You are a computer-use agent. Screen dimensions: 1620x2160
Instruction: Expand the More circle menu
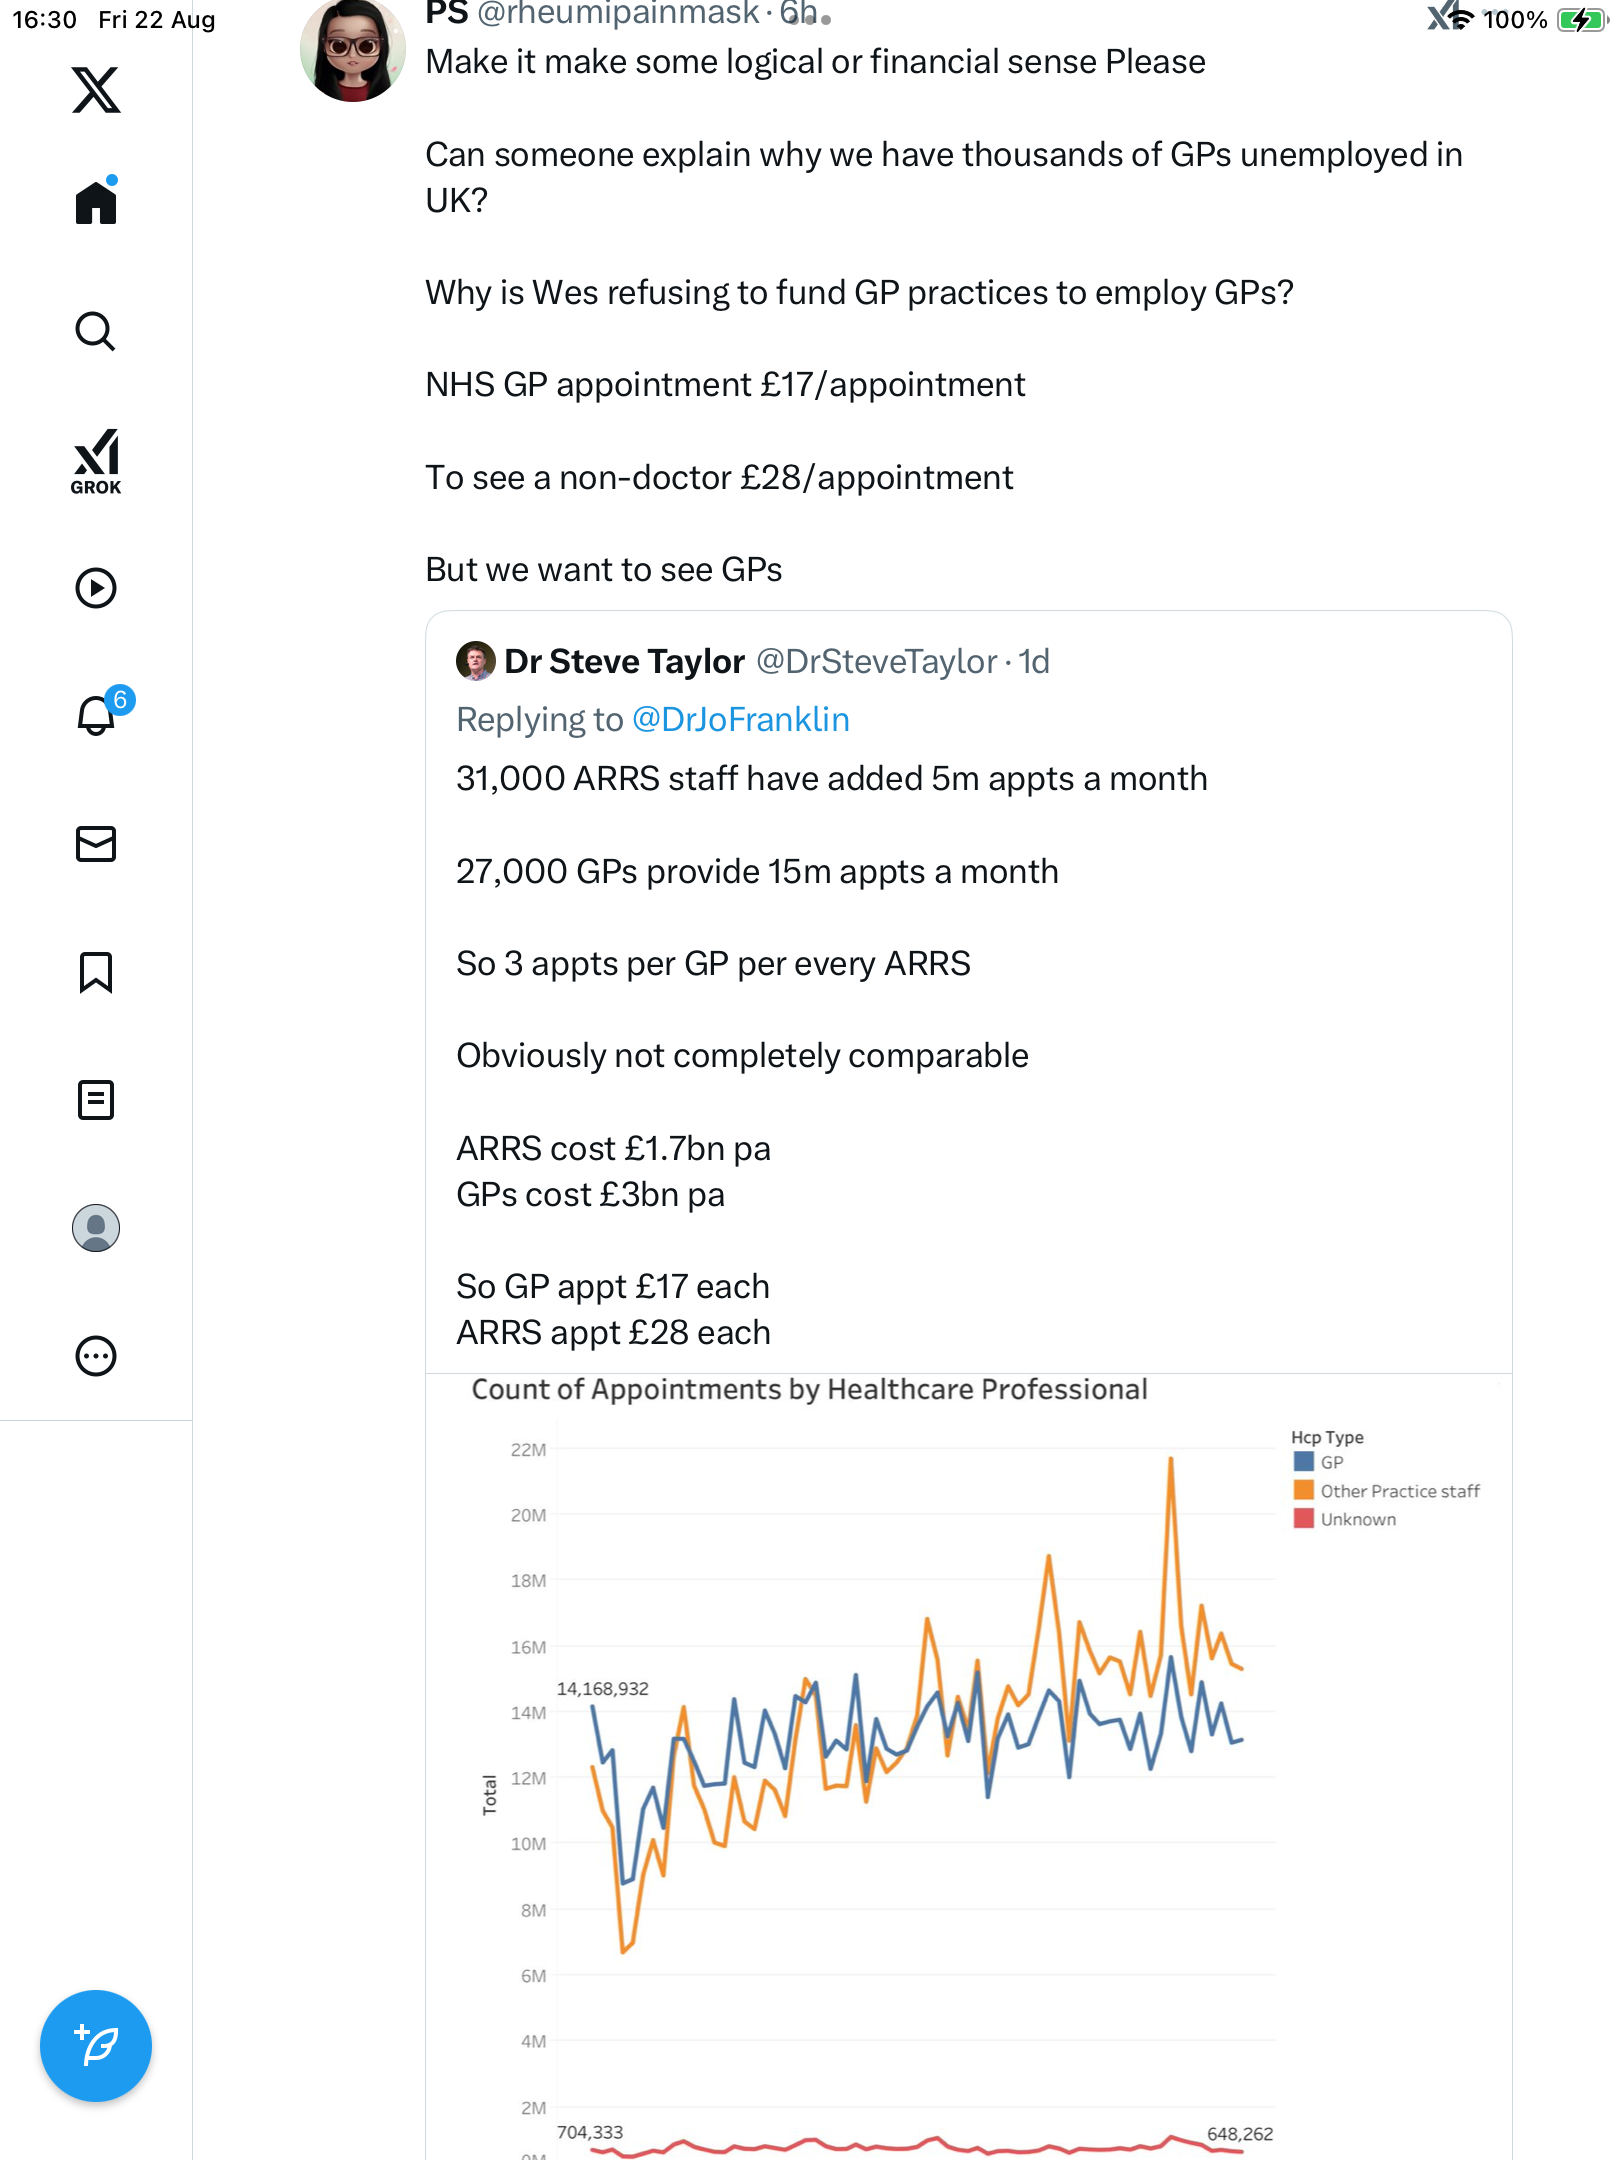click(x=96, y=1356)
